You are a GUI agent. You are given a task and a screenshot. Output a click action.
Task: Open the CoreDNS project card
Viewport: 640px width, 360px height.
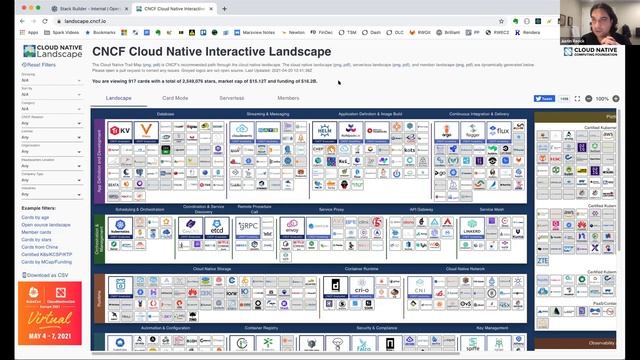click(190, 228)
